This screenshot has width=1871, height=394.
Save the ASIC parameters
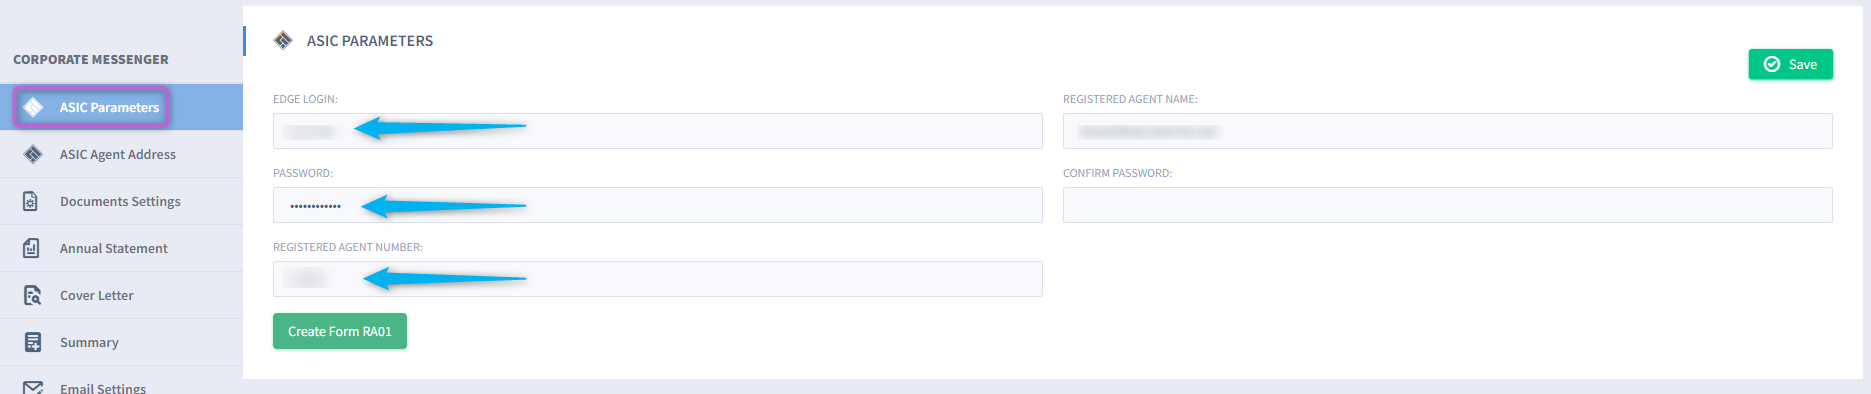[1790, 64]
